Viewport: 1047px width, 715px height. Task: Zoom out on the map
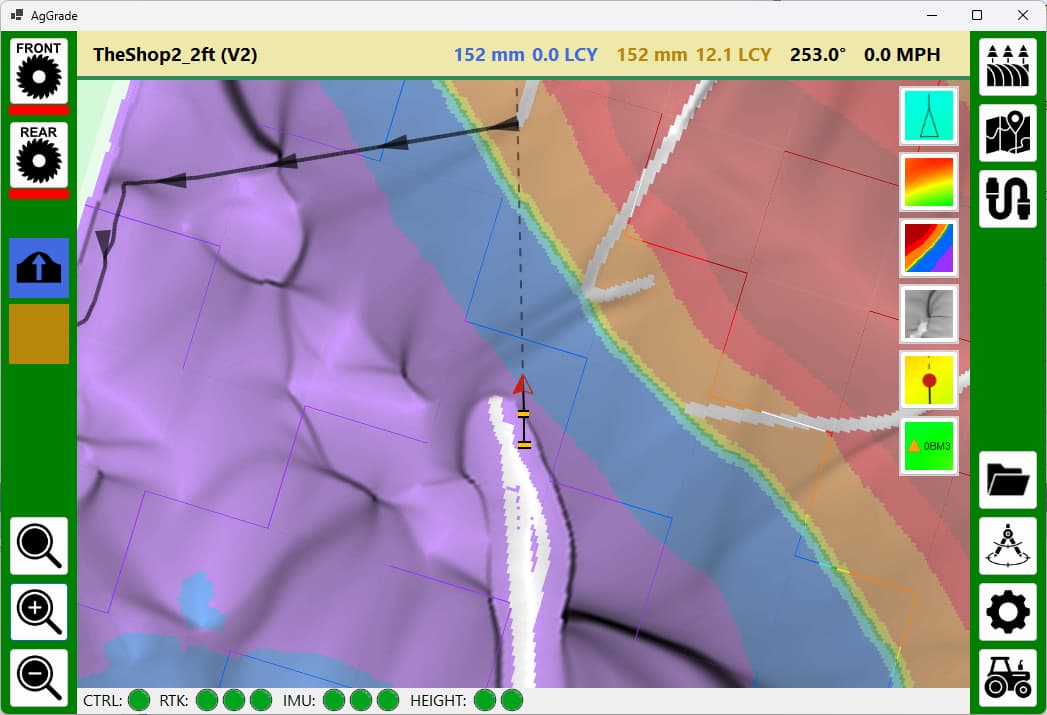39,678
